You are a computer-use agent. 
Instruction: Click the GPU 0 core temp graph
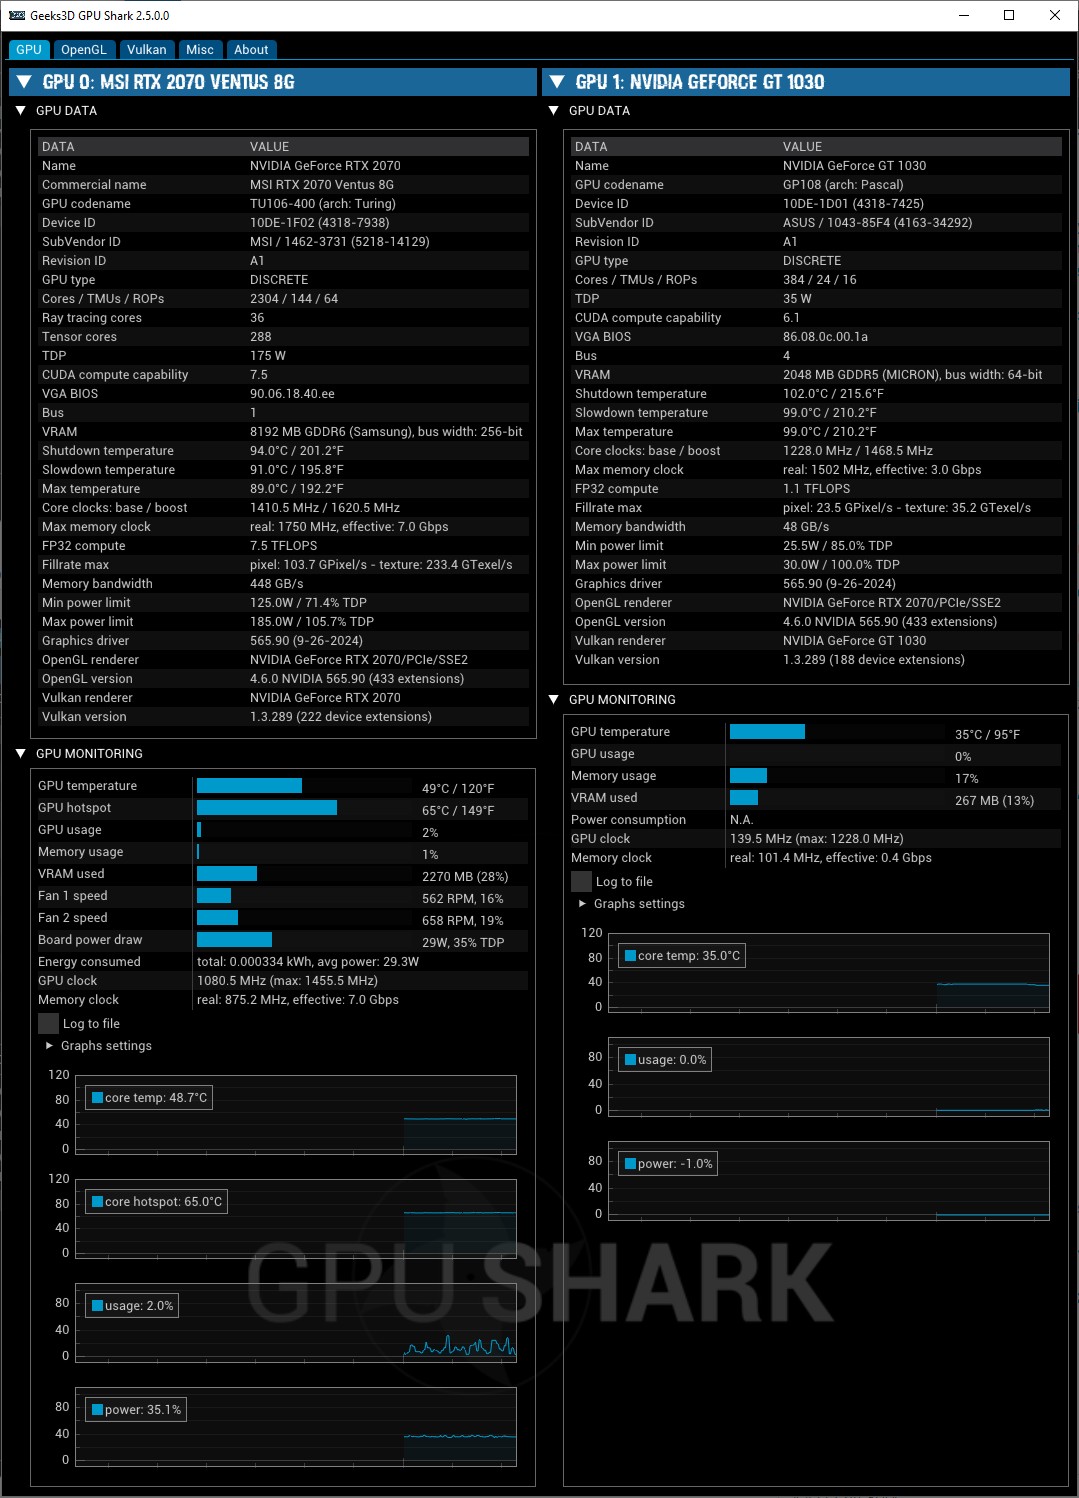pyautogui.click(x=296, y=1115)
